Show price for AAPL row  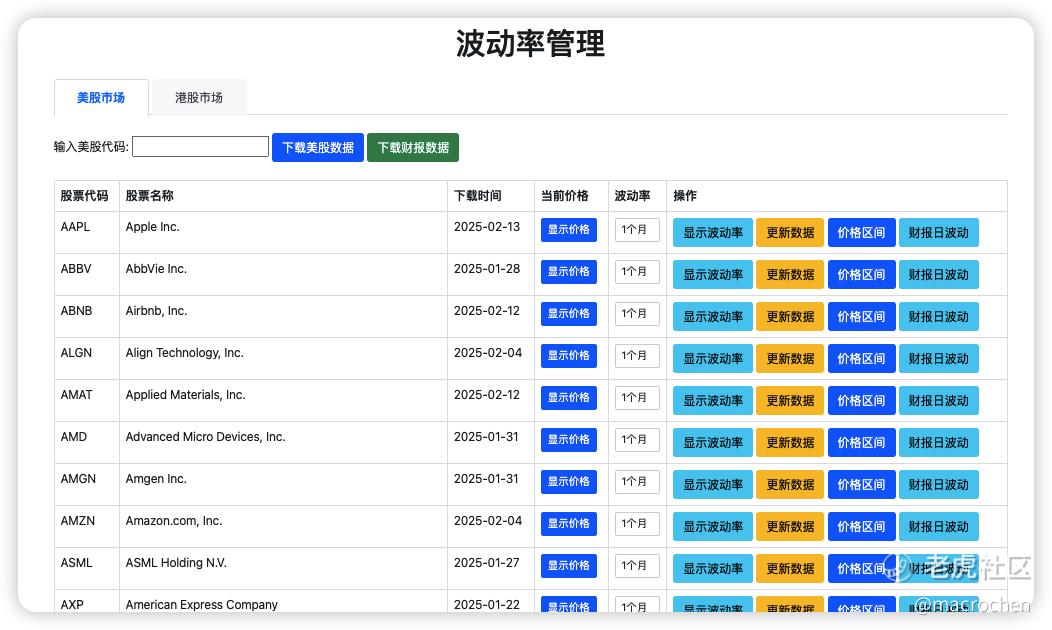tap(569, 229)
